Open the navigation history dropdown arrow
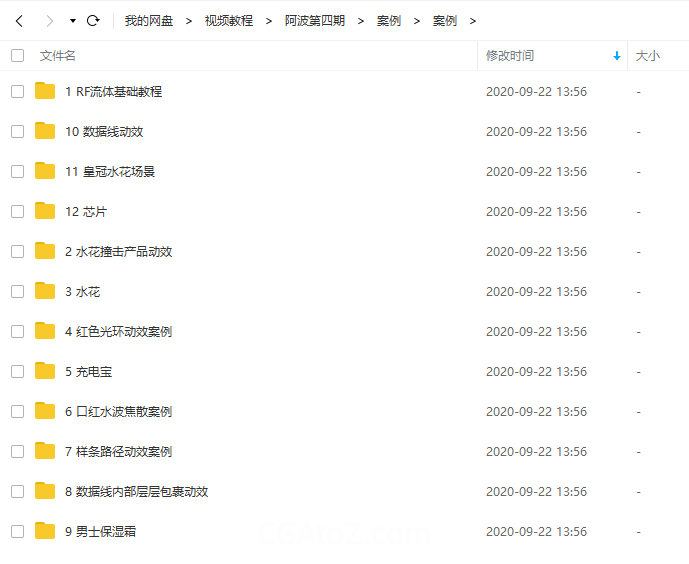Viewport: 689px width, 564px height. (x=72, y=20)
